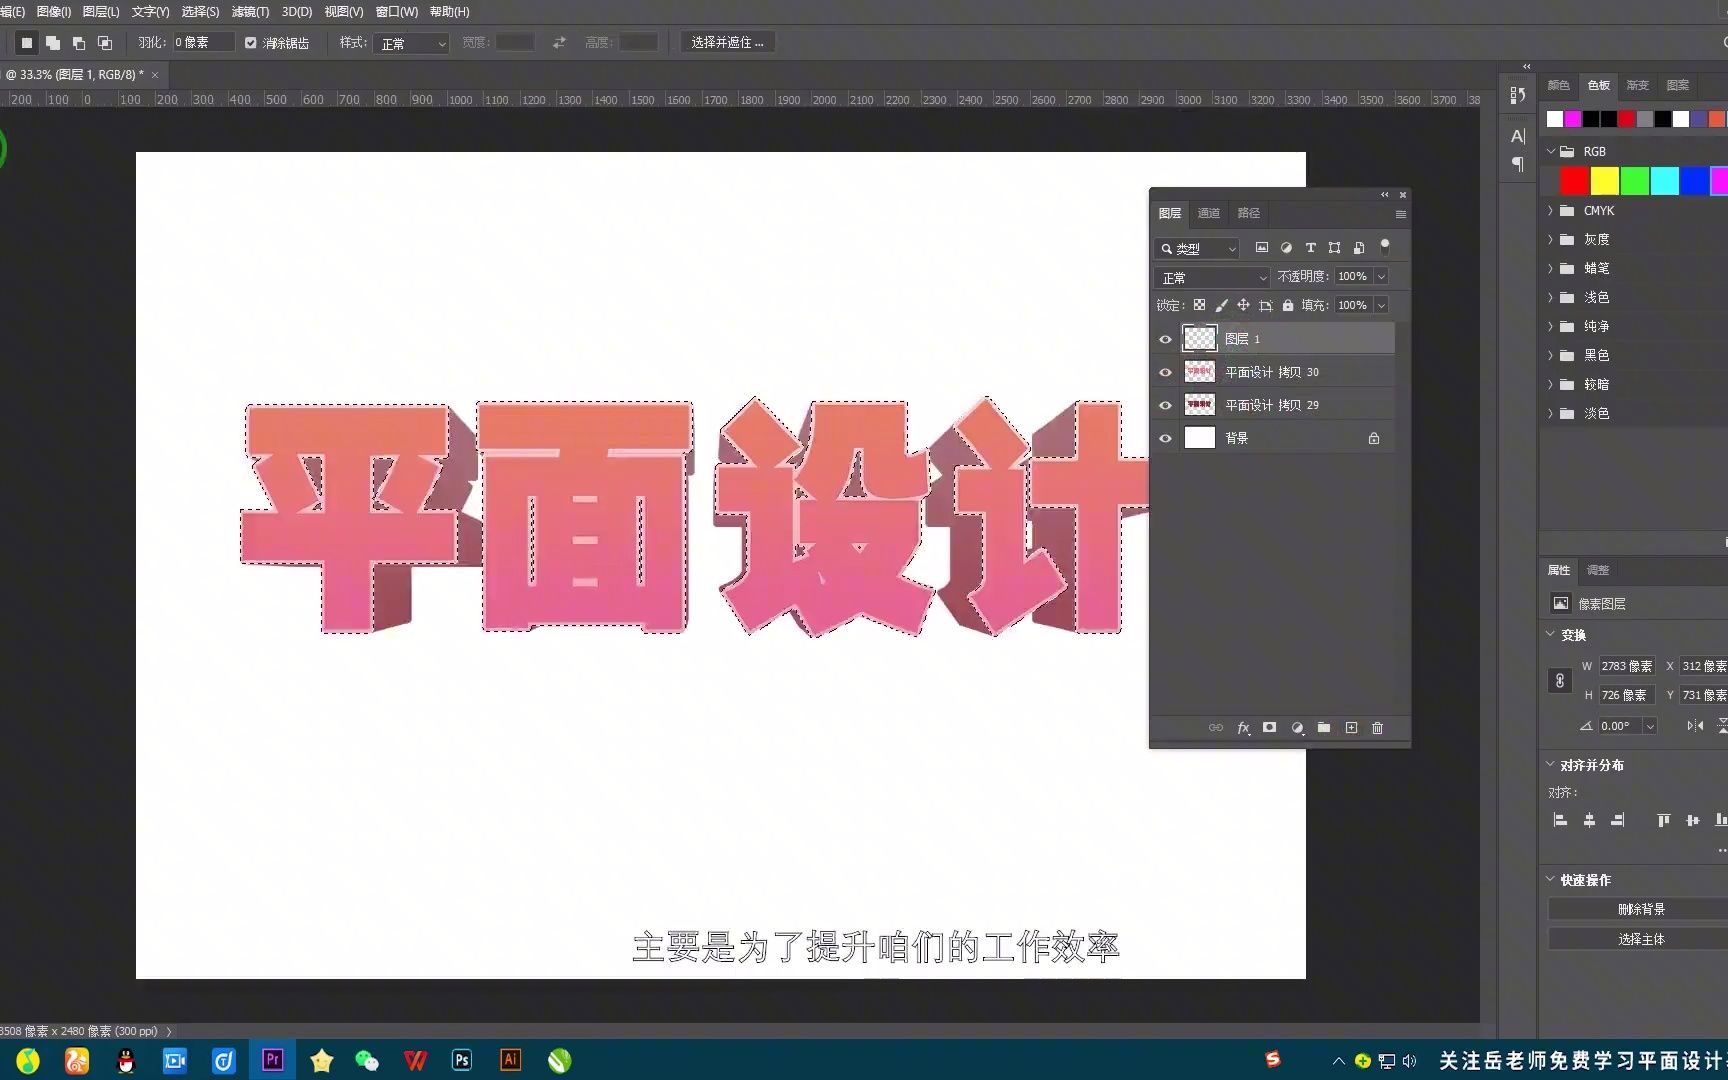Select the text layer filter icon
This screenshot has width=1728, height=1080.
[1311, 247]
